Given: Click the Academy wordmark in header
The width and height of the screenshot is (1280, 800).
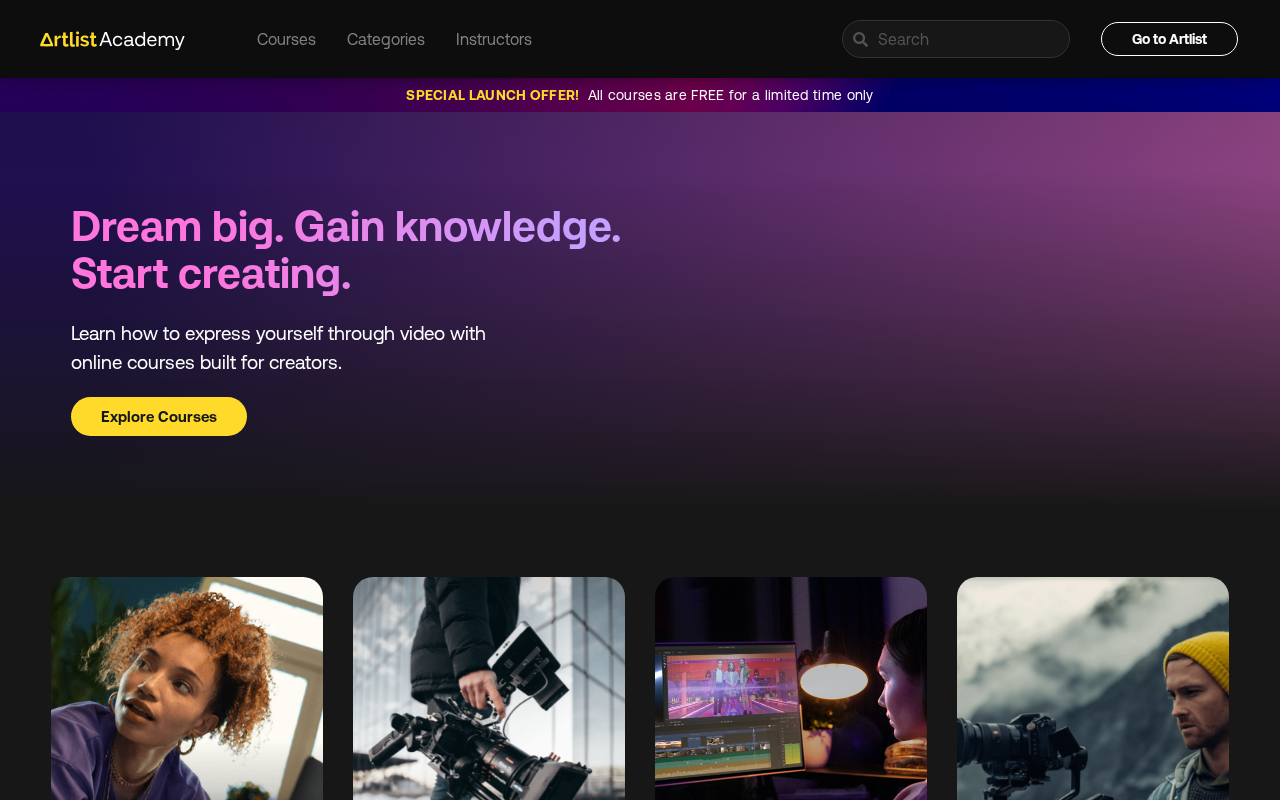Looking at the screenshot, I should pyautogui.click(x=142, y=40).
